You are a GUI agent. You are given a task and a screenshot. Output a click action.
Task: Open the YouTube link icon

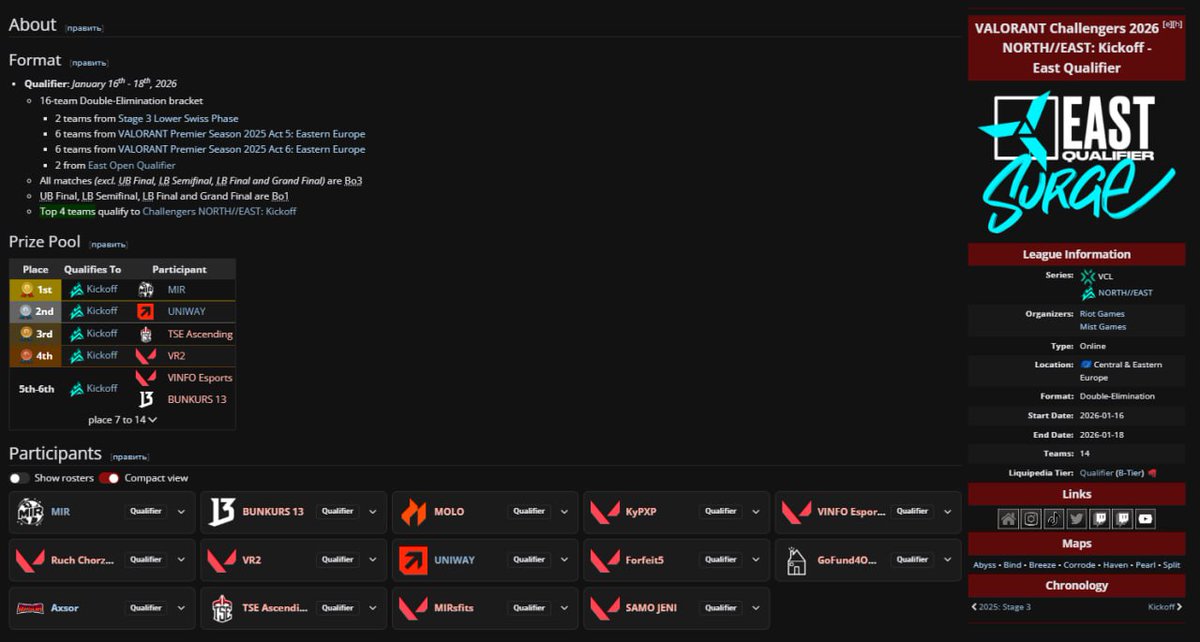pyautogui.click(x=1145, y=518)
